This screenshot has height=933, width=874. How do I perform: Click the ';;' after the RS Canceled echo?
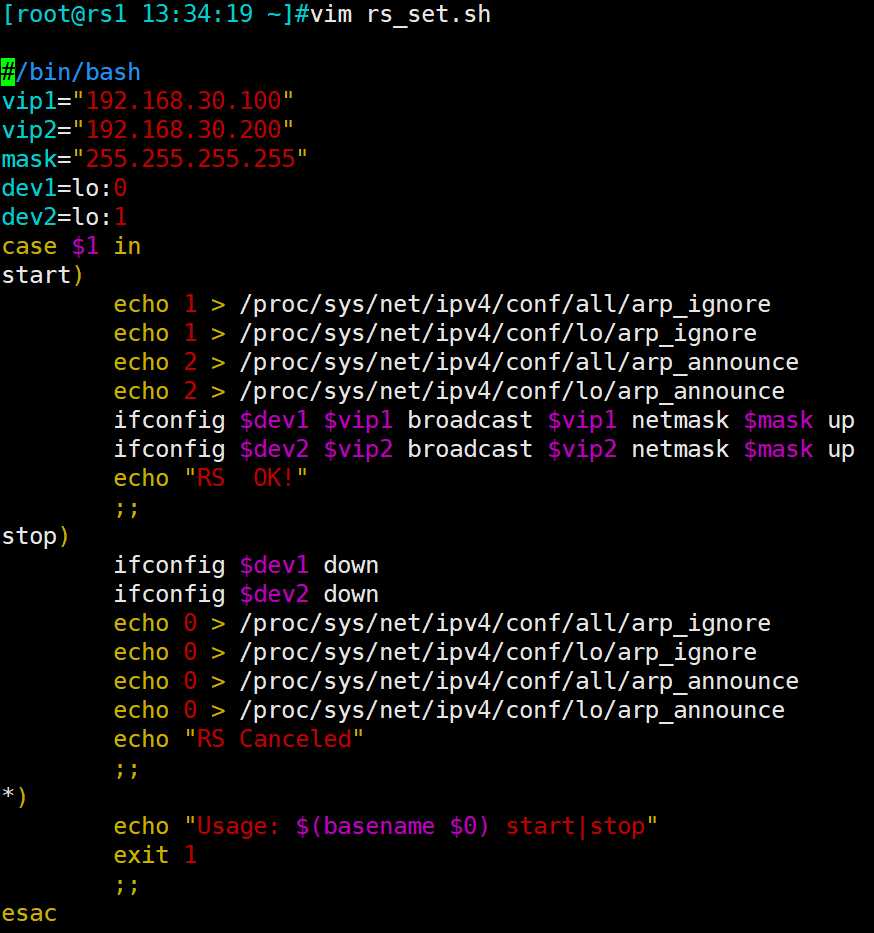click(x=127, y=770)
